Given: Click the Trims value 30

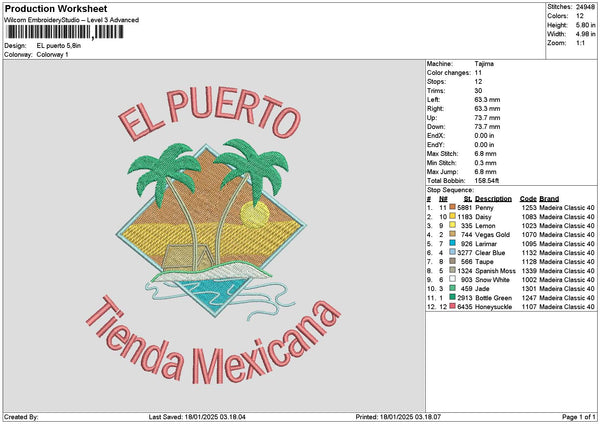Looking at the screenshot, I should (478, 91).
